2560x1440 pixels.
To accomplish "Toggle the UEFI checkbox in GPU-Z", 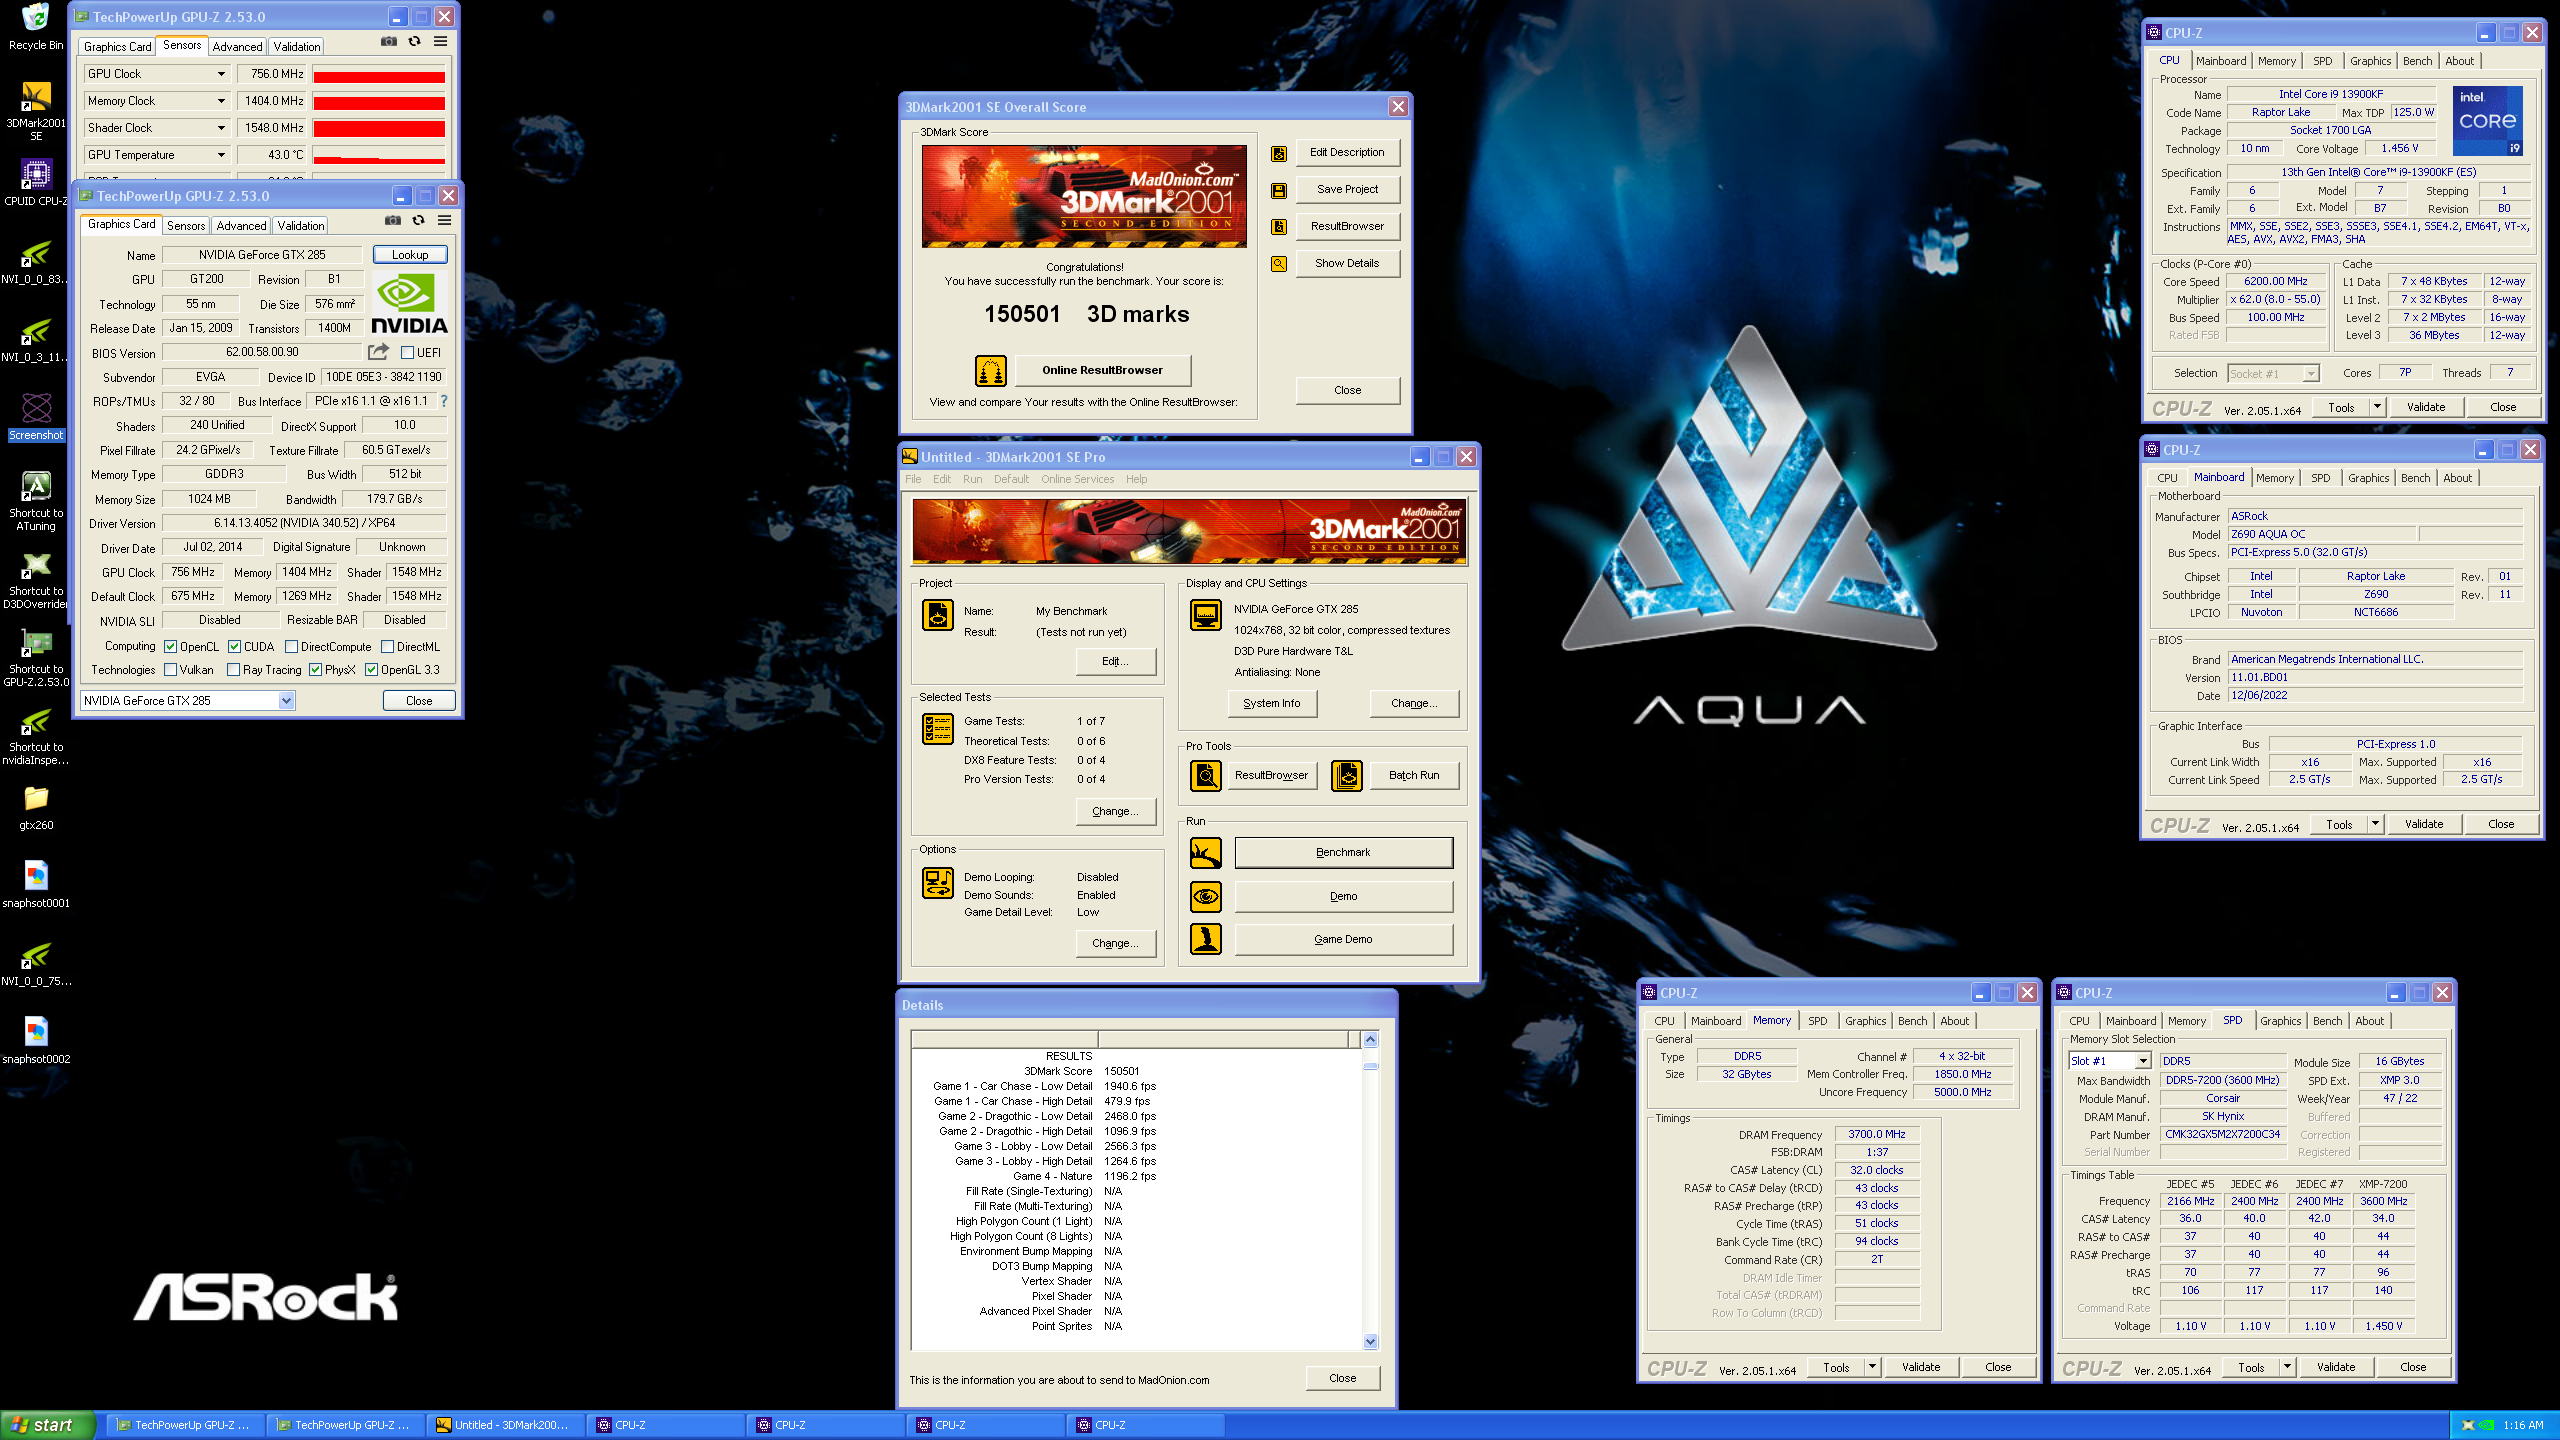I will [407, 352].
